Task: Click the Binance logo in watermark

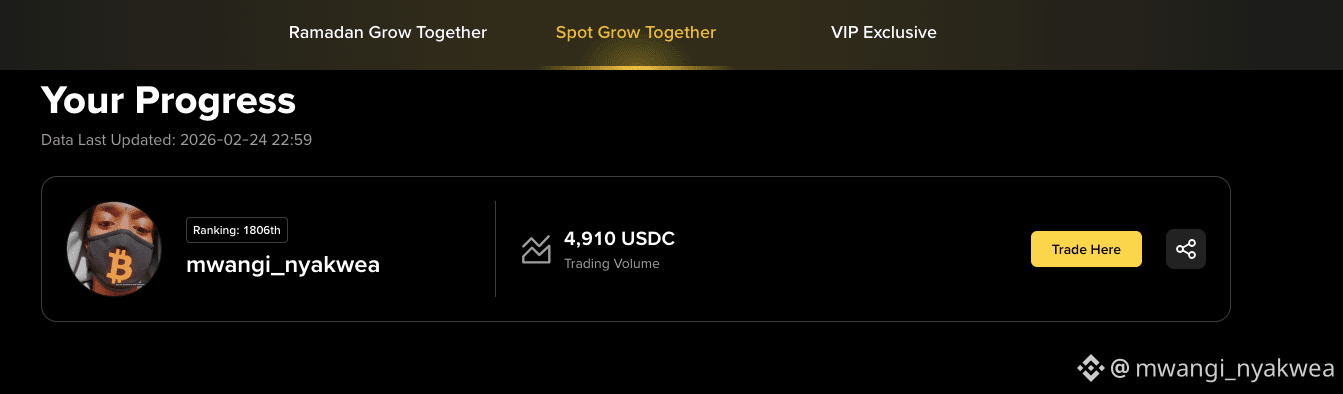Action: [x=1090, y=369]
